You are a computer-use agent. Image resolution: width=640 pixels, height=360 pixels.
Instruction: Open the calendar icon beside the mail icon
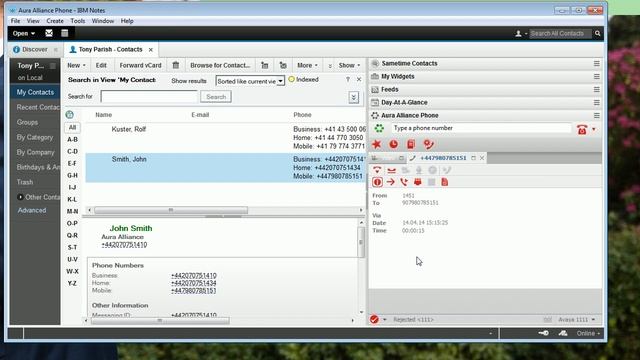click(x=64, y=33)
